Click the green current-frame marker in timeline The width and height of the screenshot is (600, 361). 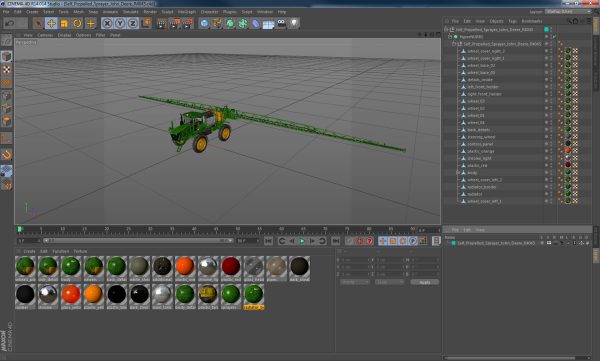click(20, 229)
